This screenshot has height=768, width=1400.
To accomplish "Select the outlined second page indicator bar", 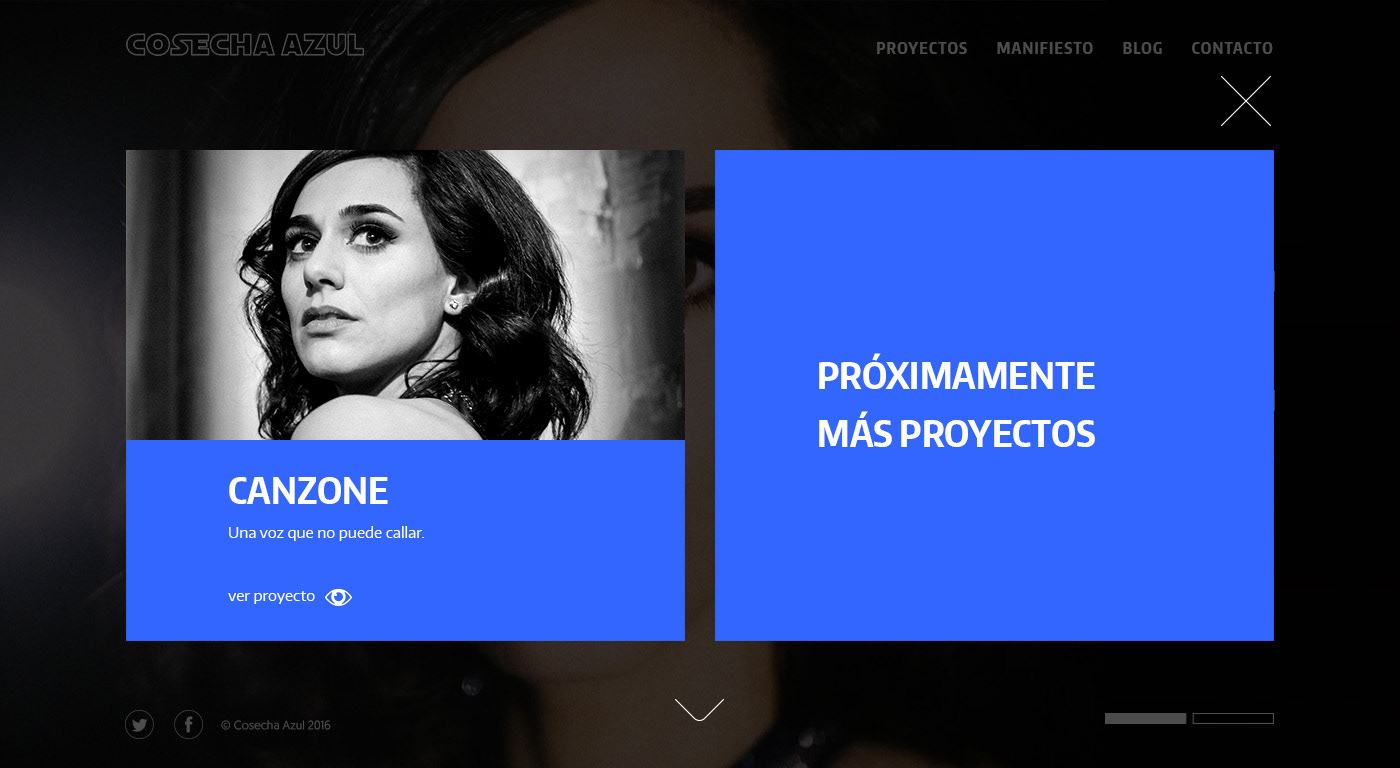I will point(1233,718).
